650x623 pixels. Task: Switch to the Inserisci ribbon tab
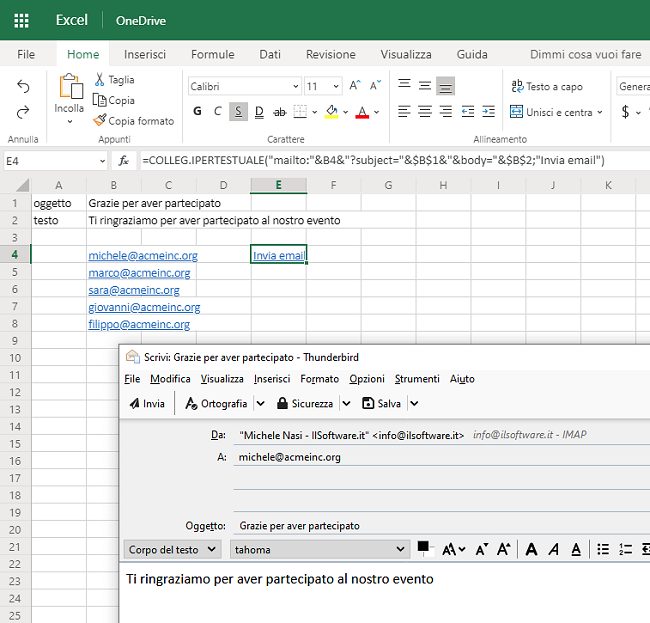pyautogui.click(x=145, y=54)
